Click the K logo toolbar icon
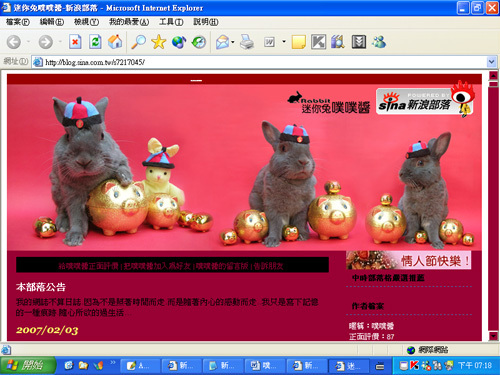The height and width of the screenshot is (375, 500). coord(318,42)
